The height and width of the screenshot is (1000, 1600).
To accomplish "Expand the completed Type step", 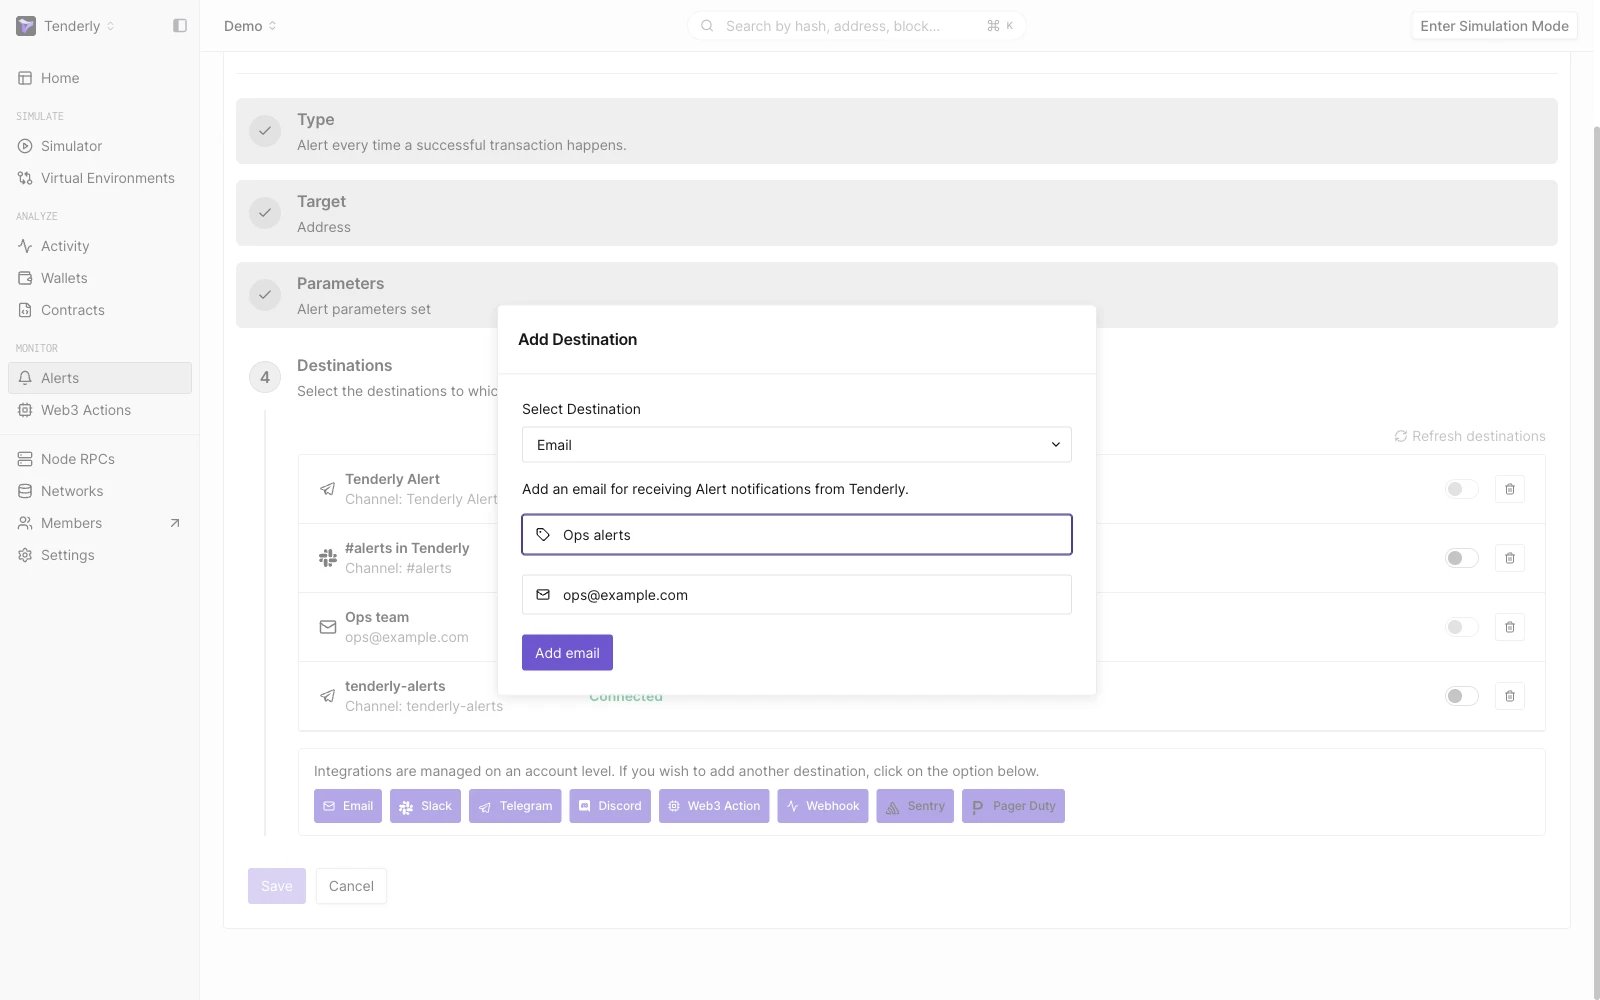I will (897, 131).
